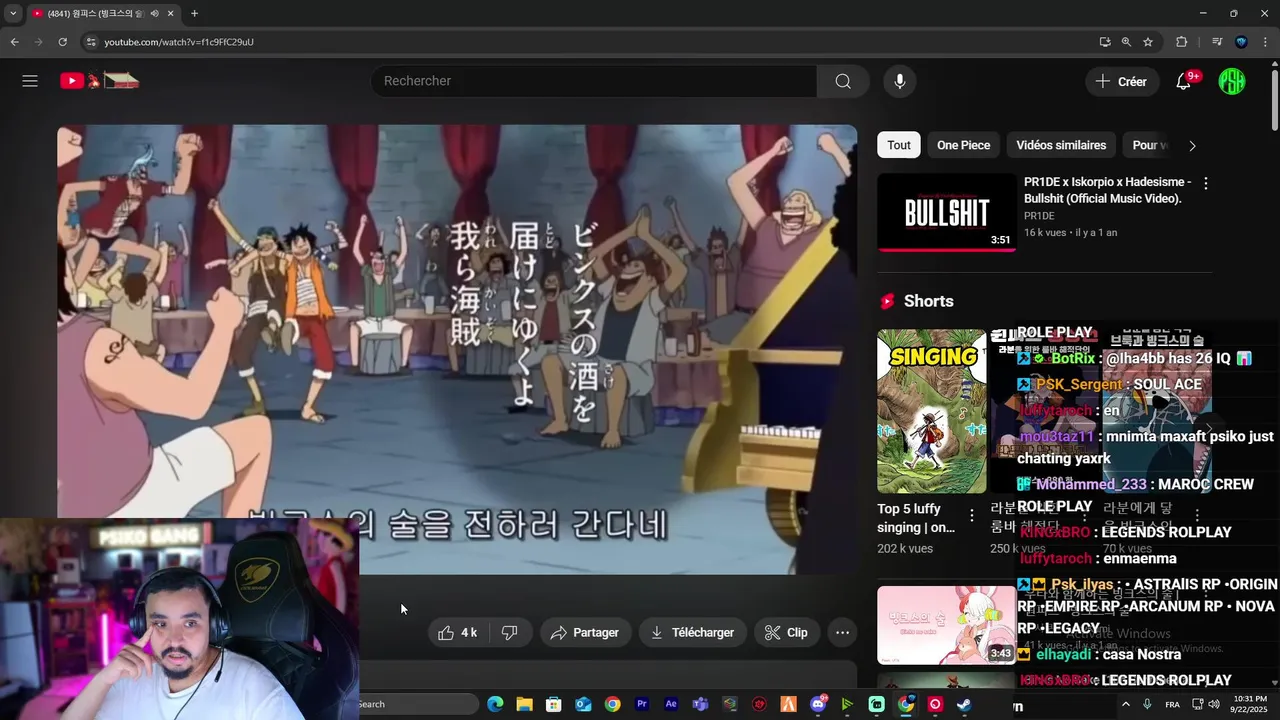This screenshot has width=1280, height=720.
Task: Open options for PR1DE Bullshit video
Action: pyautogui.click(x=1205, y=184)
